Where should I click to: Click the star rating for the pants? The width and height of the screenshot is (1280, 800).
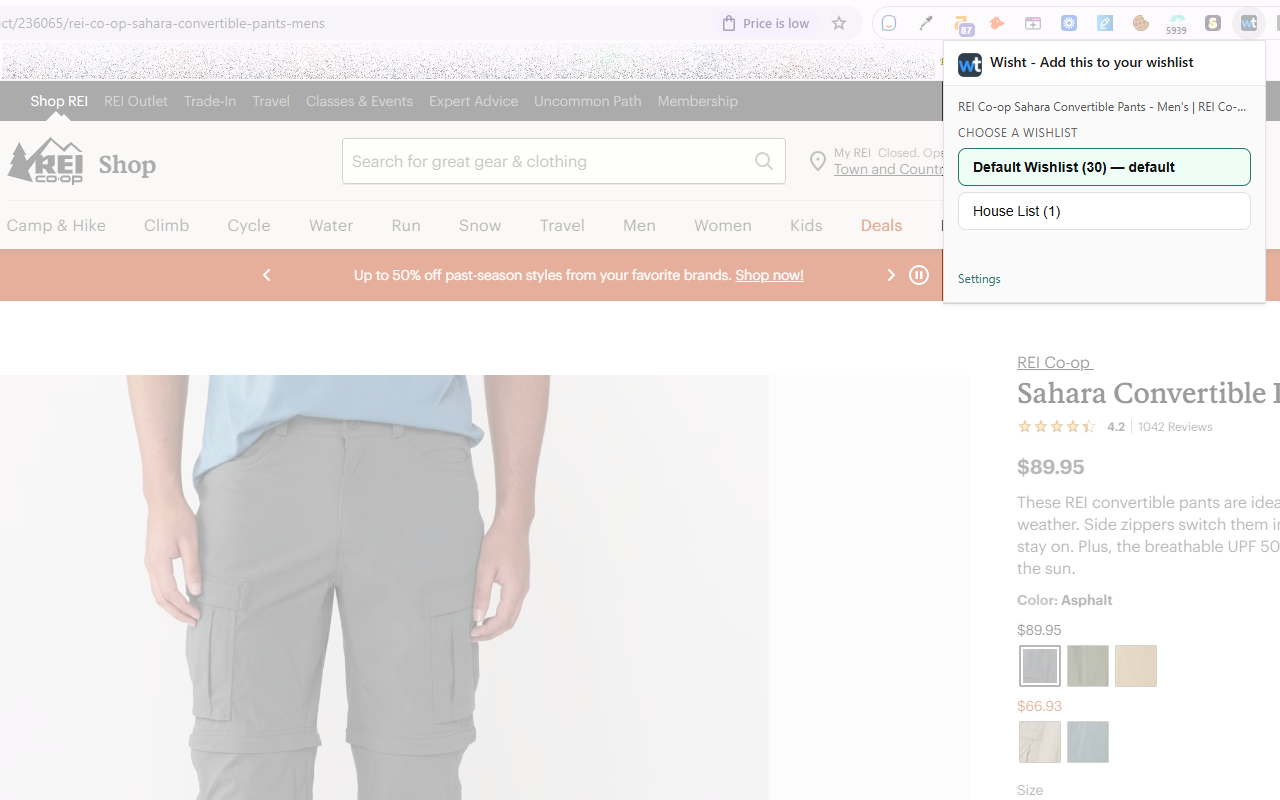pos(1056,427)
